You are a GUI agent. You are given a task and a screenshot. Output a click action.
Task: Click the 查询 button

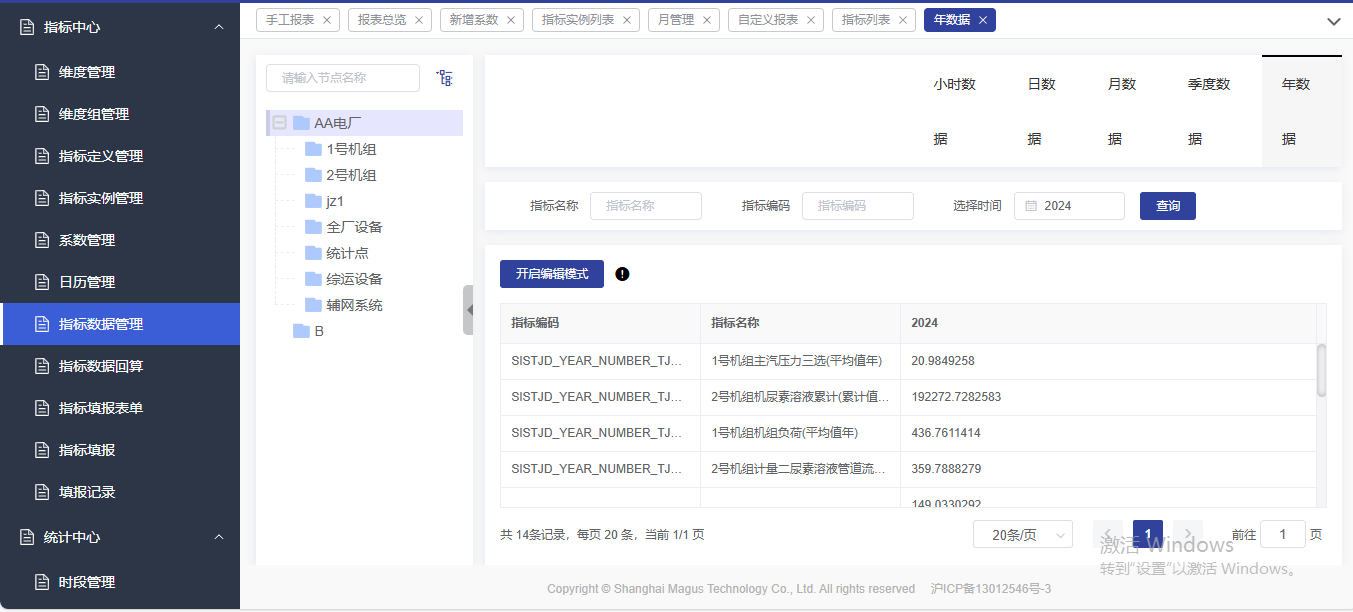click(x=1167, y=206)
